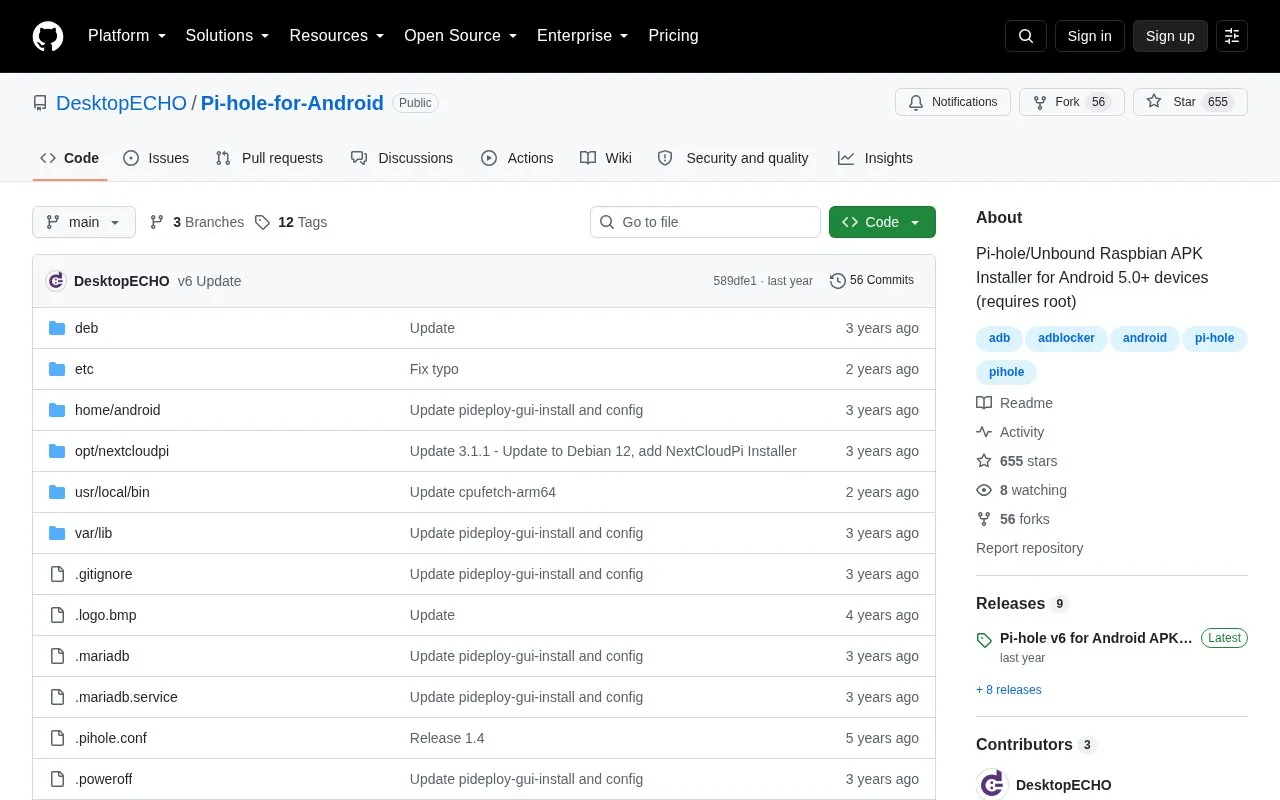Open the search magnifier button
1280x800 pixels.
click(x=1026, y=36)
